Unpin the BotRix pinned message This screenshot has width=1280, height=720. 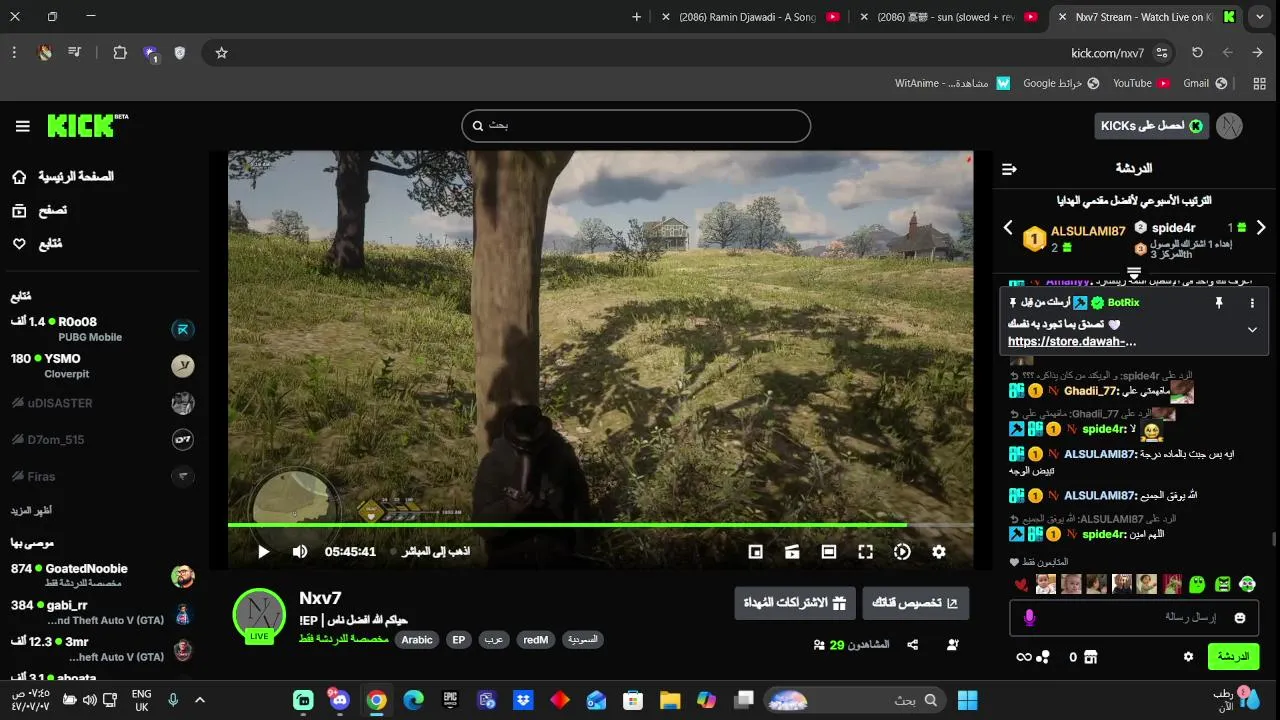point(1219,302)
